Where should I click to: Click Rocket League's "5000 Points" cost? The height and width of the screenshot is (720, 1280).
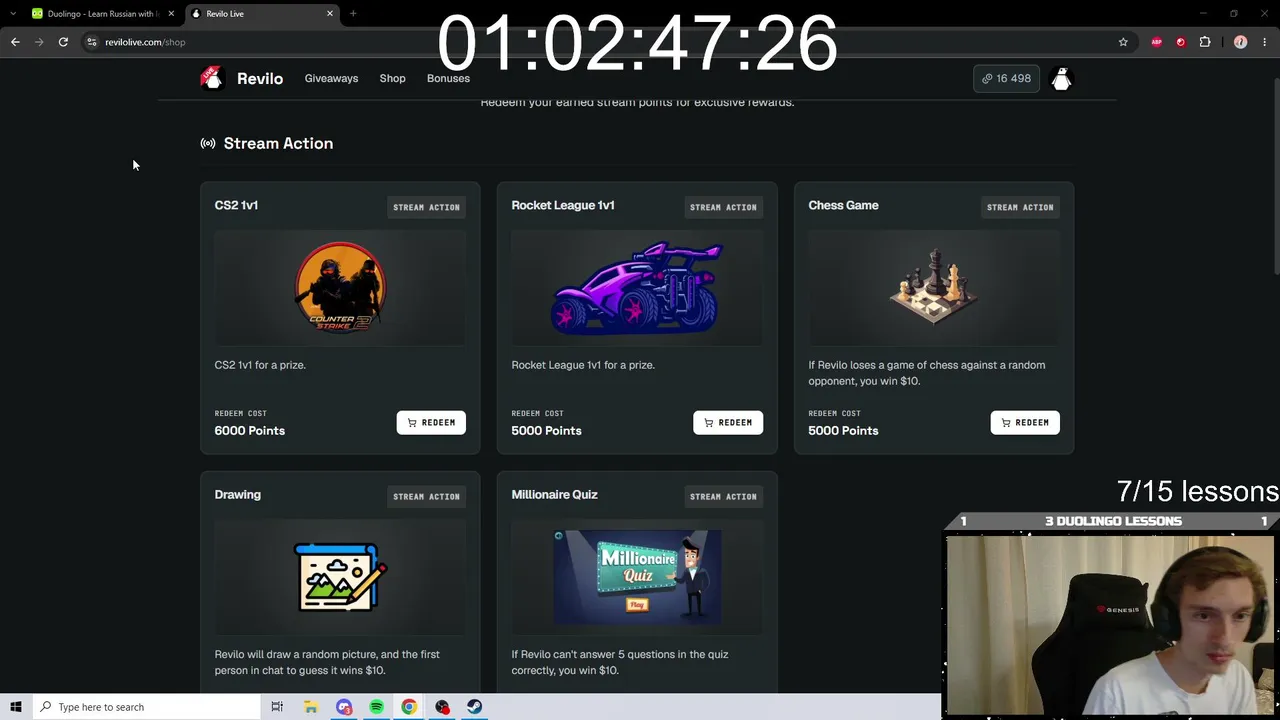tap(546, 430)
